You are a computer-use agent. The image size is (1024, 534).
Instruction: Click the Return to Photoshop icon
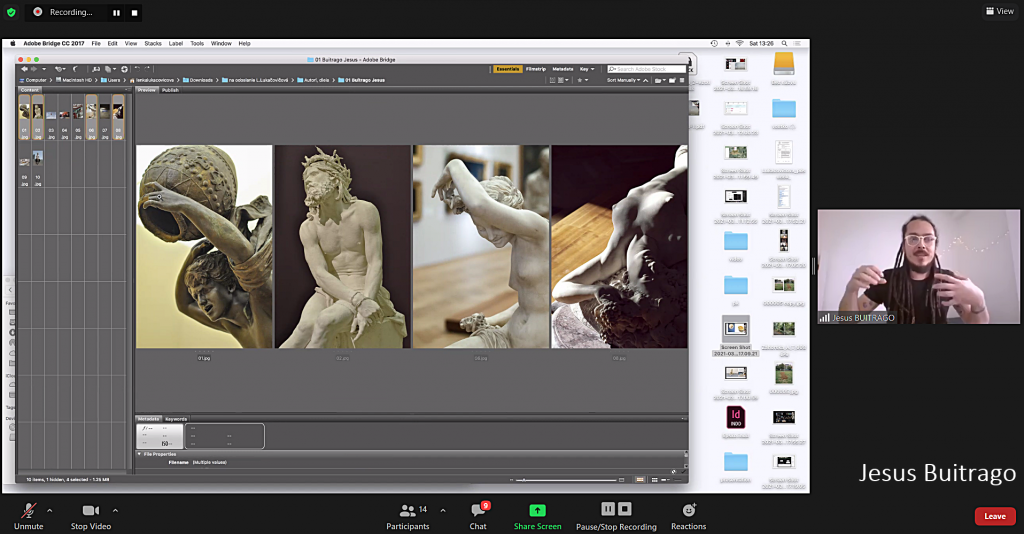coord(75,69)
